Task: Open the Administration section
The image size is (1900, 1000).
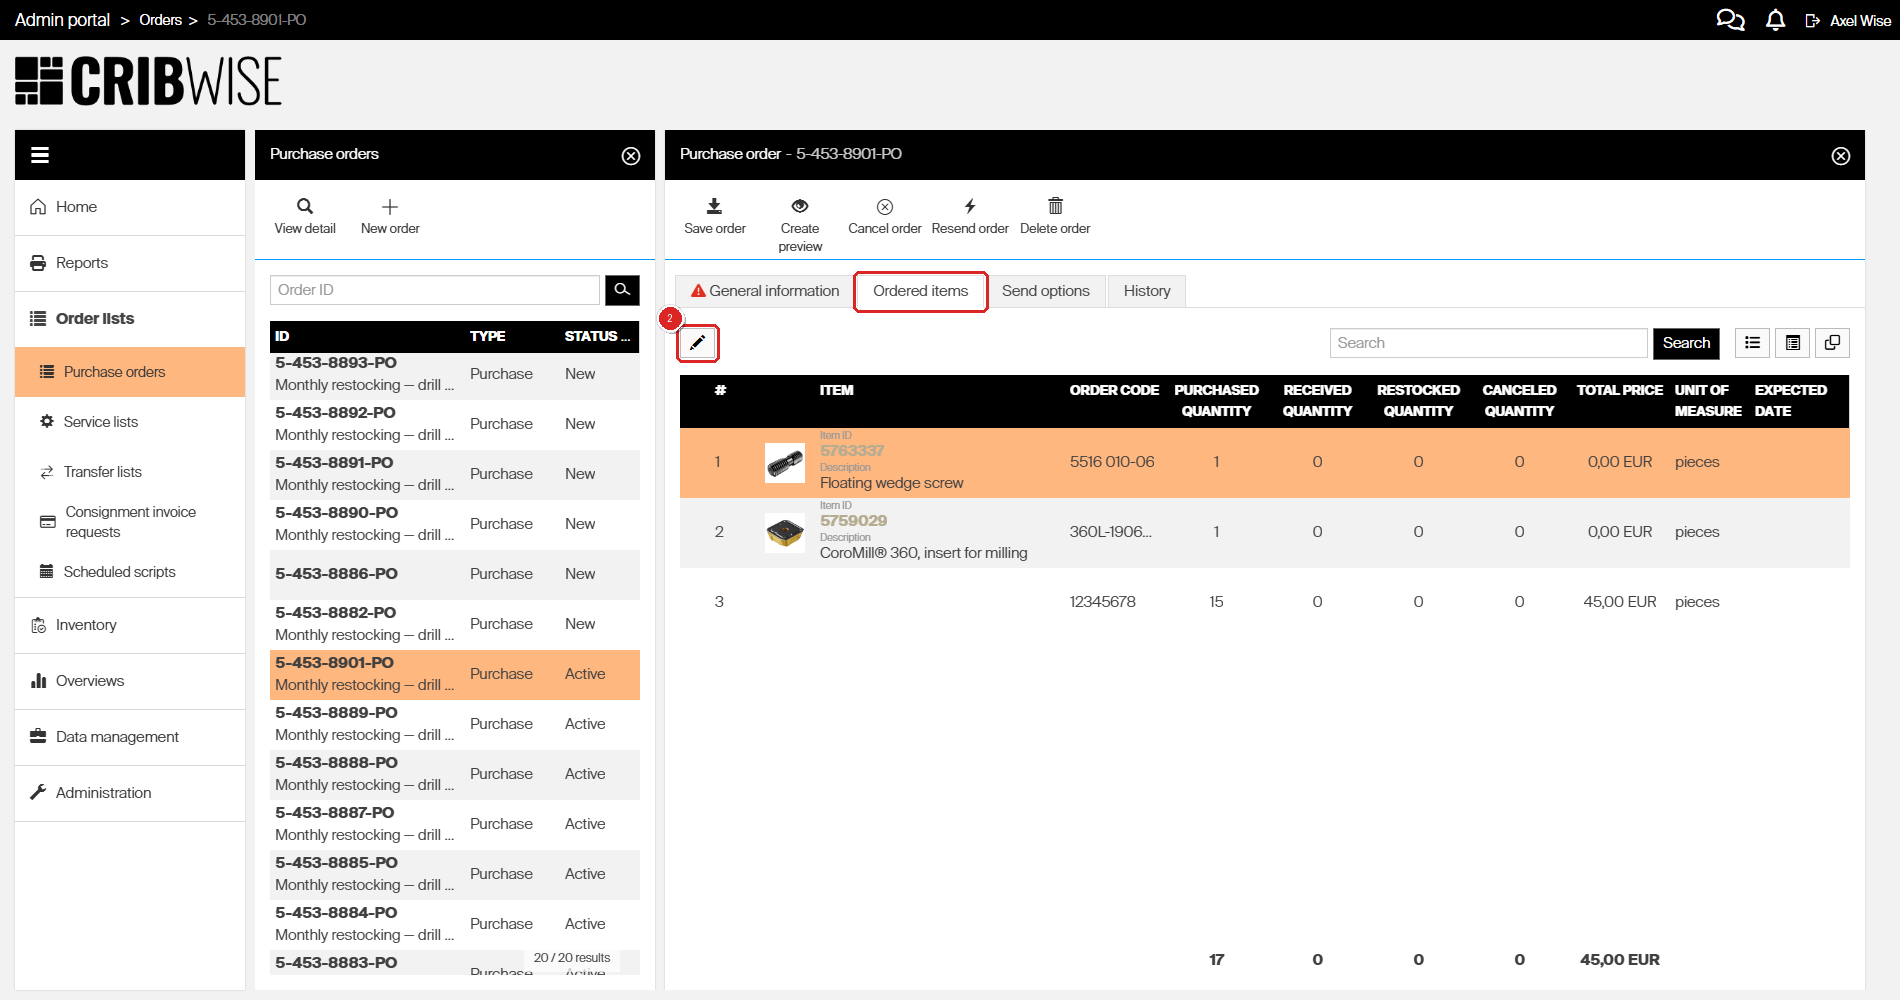Action: (x=103, y=792)
